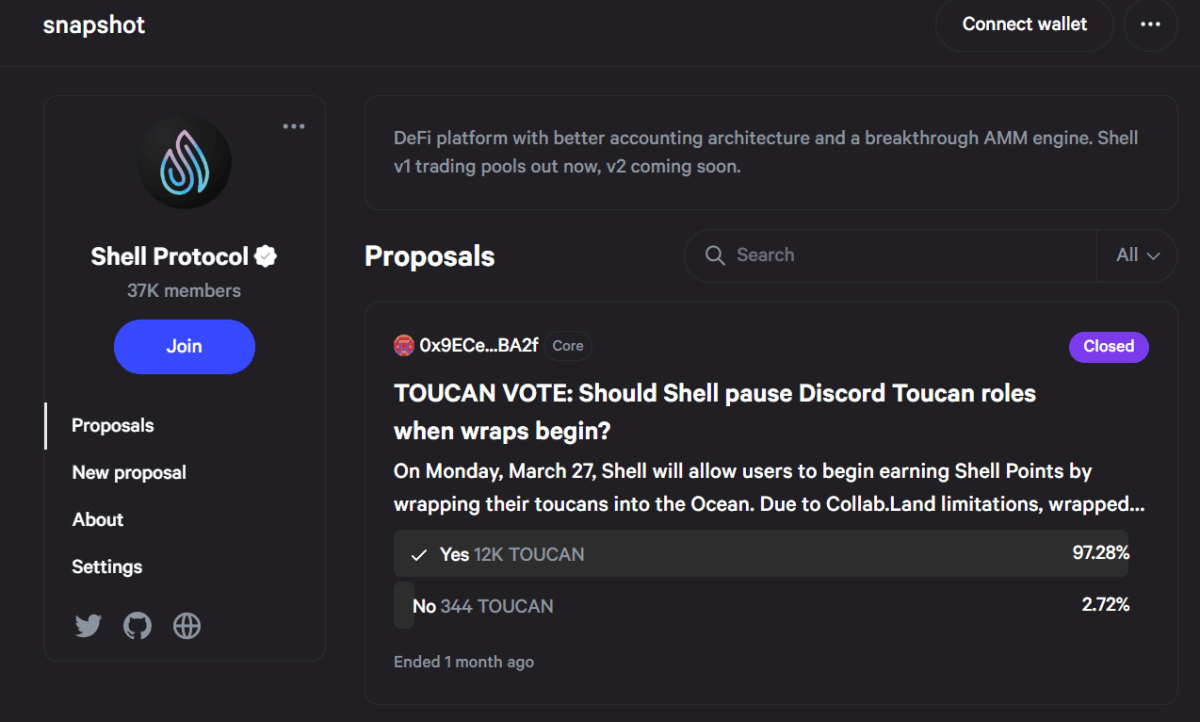Open the All proposals filter dropdown
Viewport: 1200px width, 722px height.
coord(1137,255)
